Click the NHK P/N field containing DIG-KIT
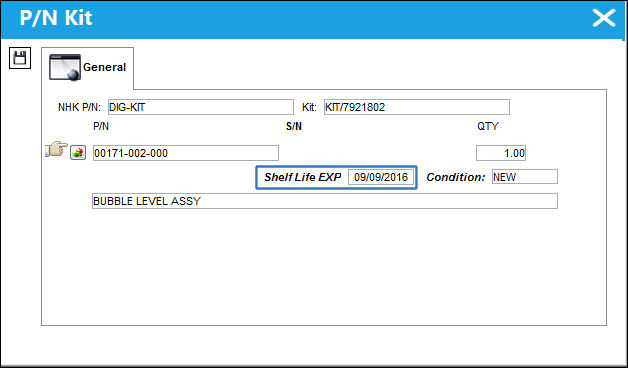628x368 pixels. point(201,107)
